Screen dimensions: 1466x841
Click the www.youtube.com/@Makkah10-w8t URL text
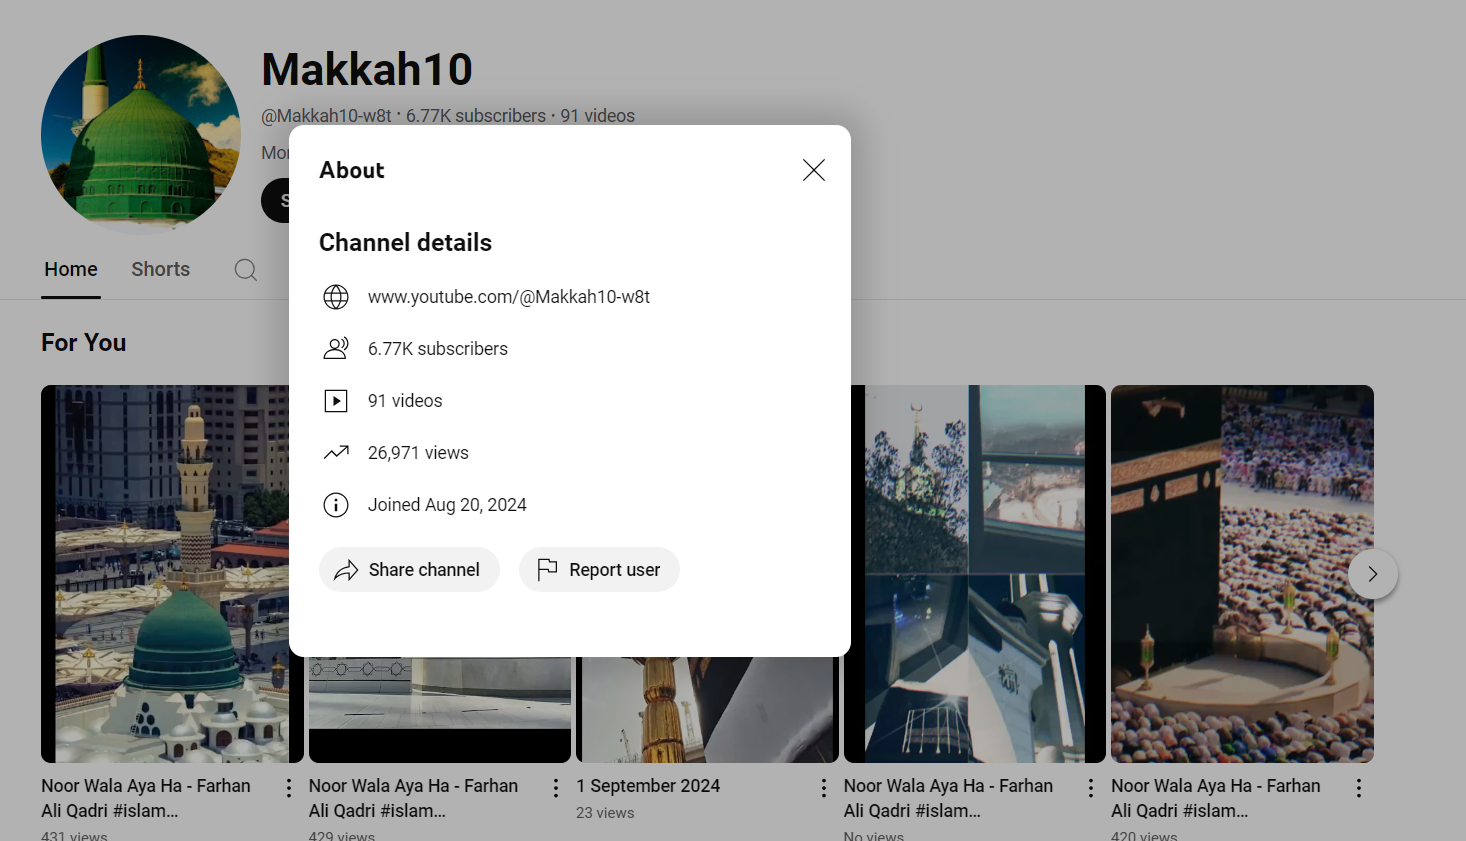[509, 297]
